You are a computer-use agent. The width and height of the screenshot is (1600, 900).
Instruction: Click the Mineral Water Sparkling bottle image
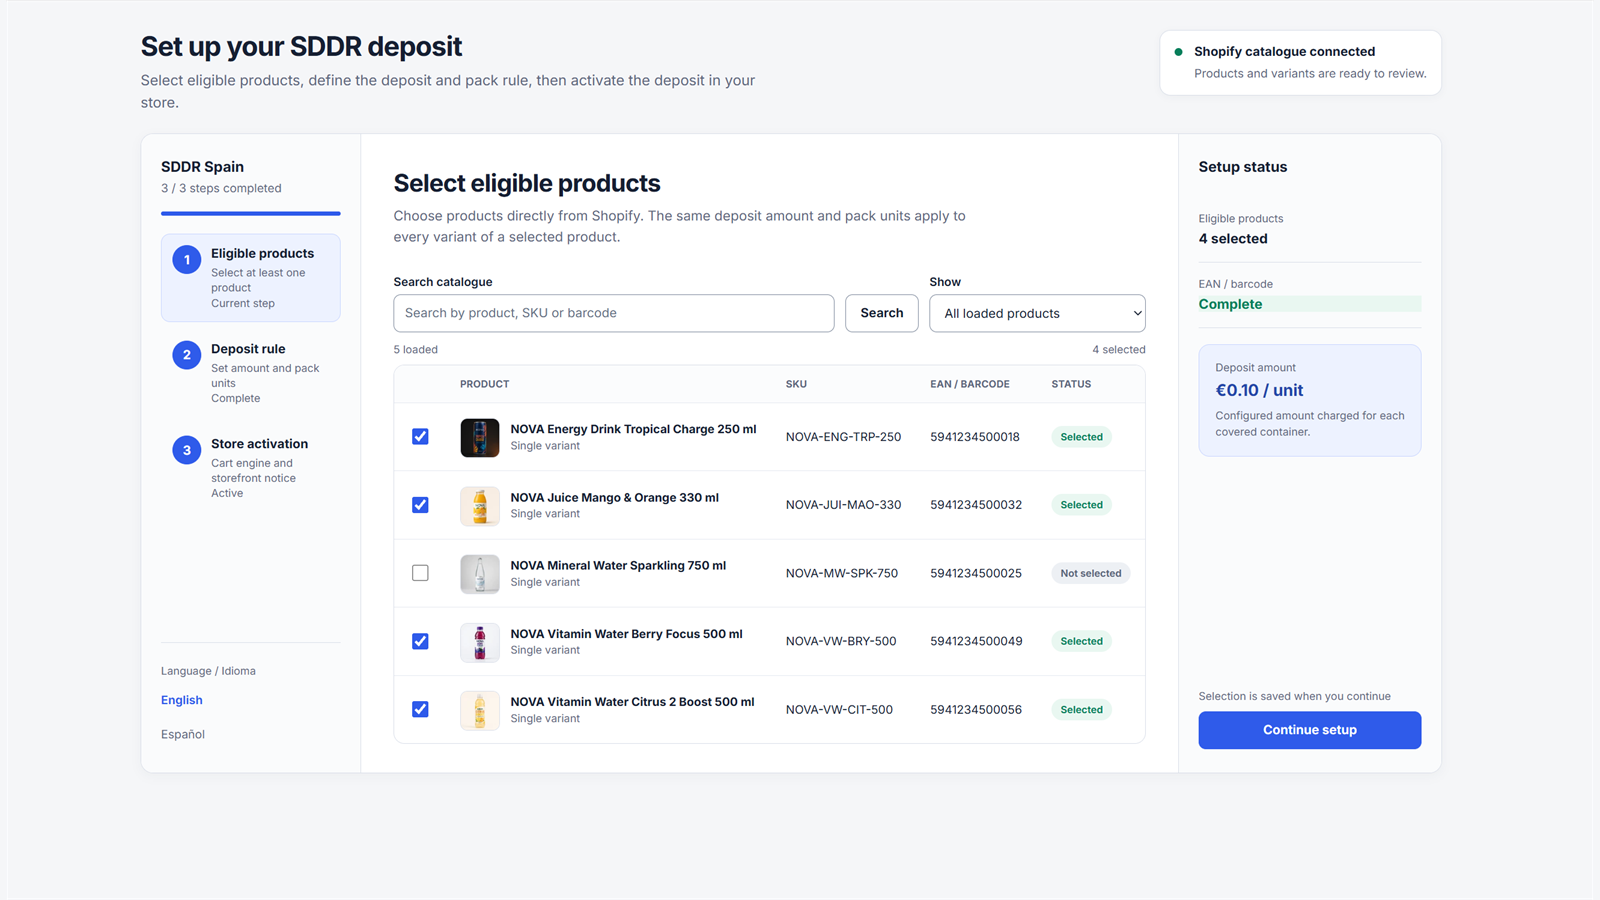pyautogui.click(x=480, y=574)
